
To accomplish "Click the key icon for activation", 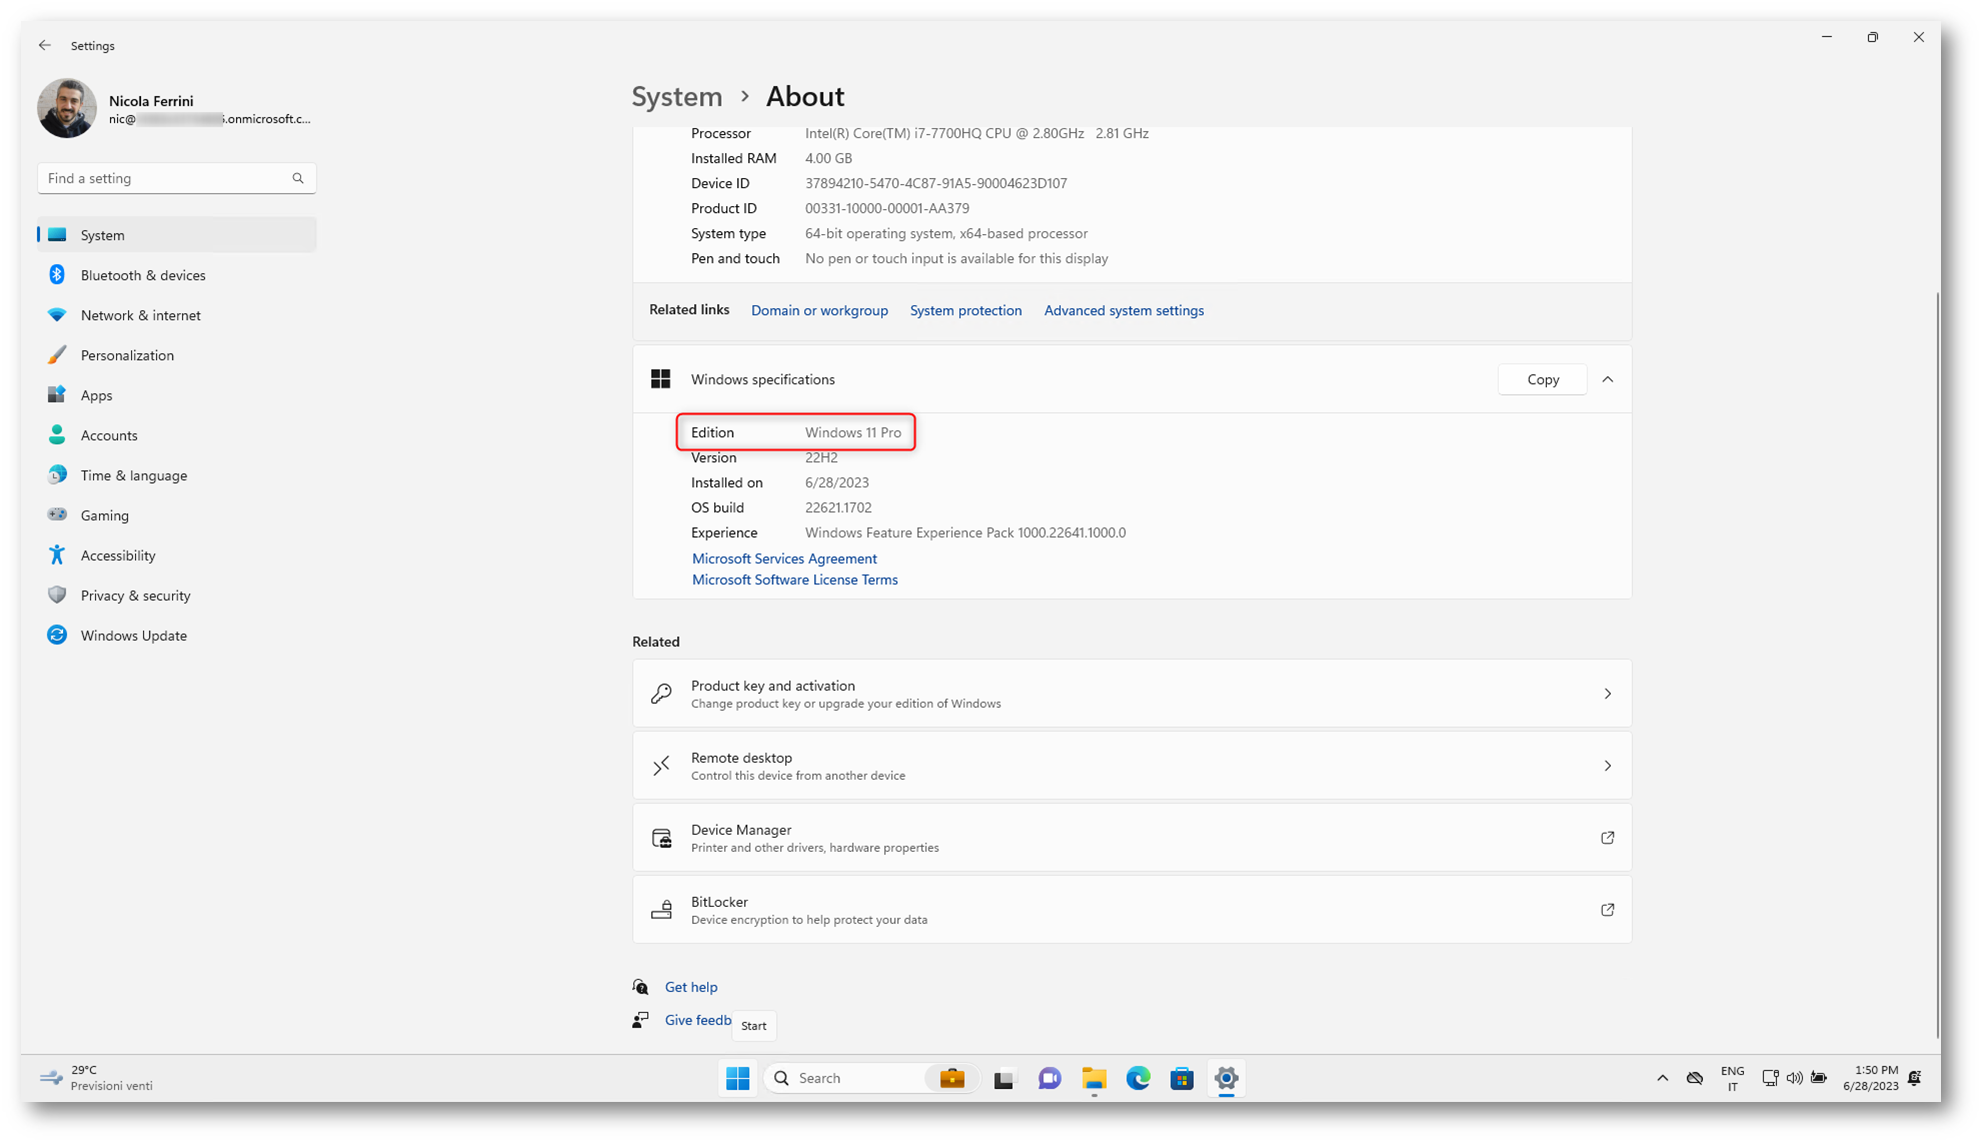I will click(x=661, y=694).
